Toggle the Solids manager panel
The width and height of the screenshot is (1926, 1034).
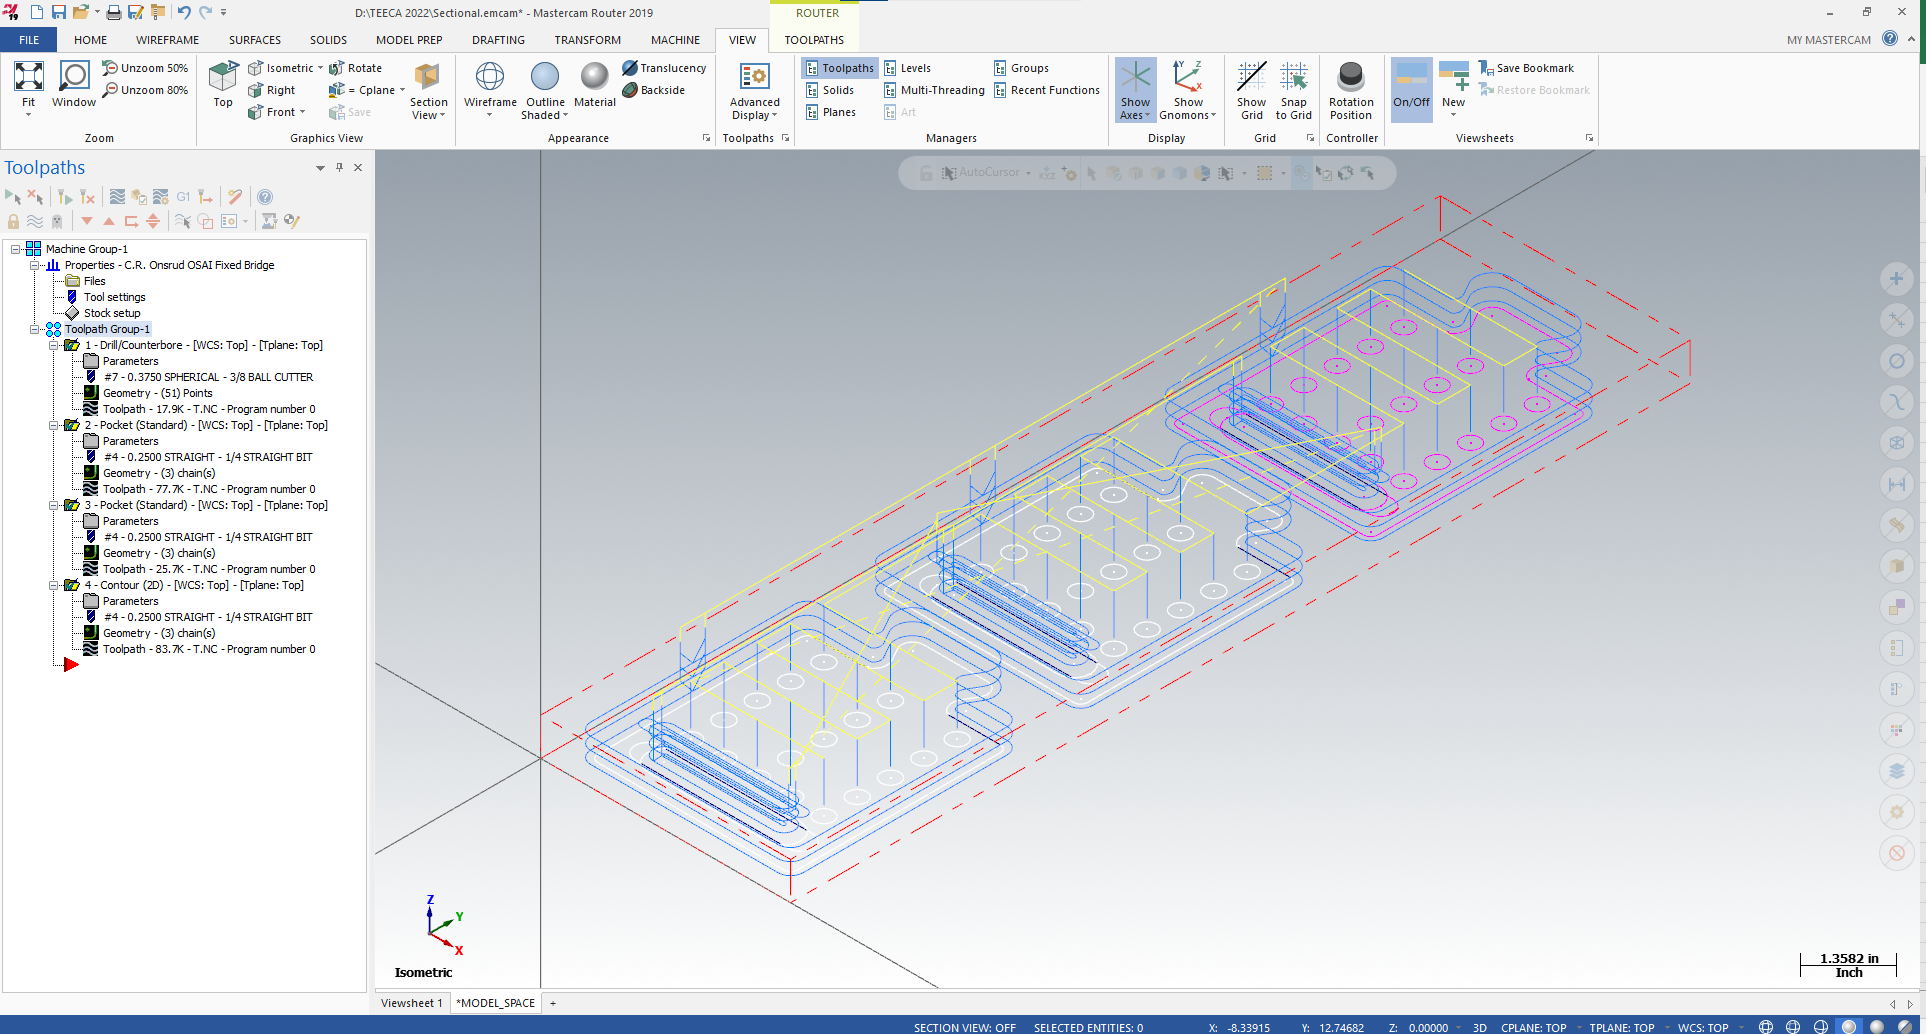point(830,90)
